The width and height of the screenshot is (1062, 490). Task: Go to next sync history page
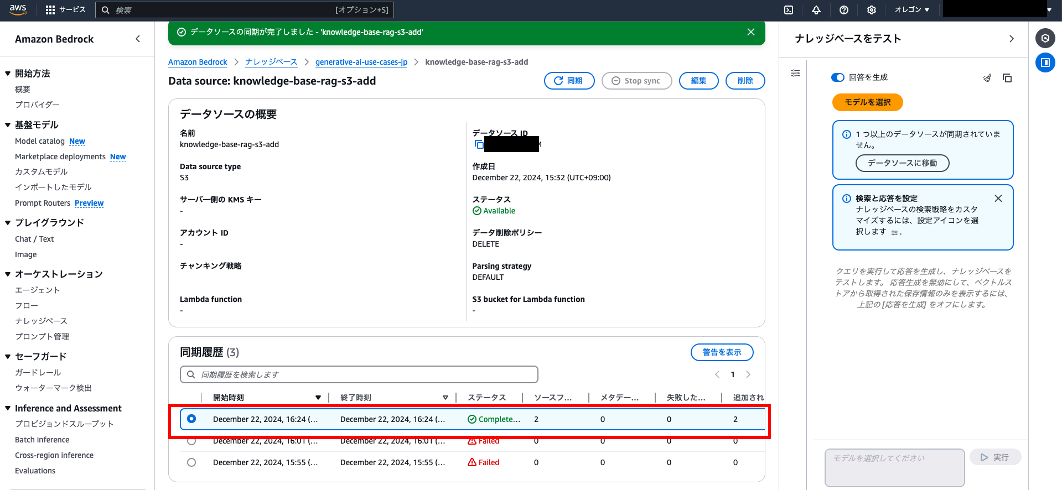pyautogui.click(x=748, y=374)
